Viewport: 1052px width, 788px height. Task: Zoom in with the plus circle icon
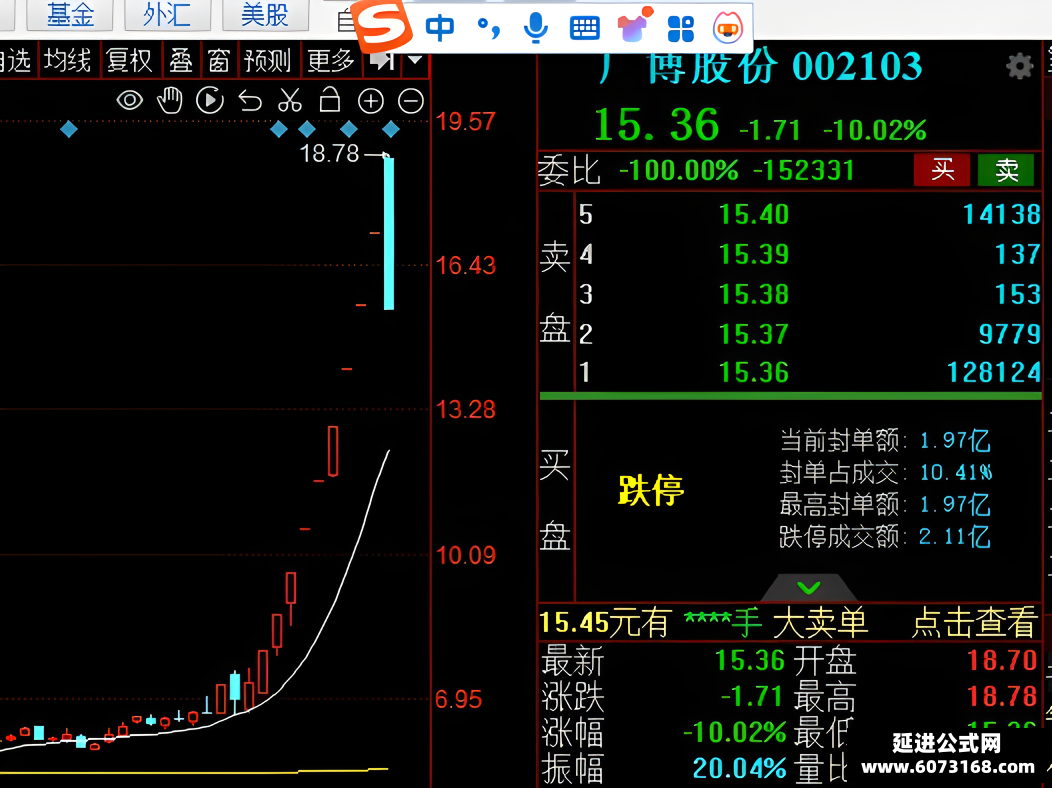[x=371, y=101]
